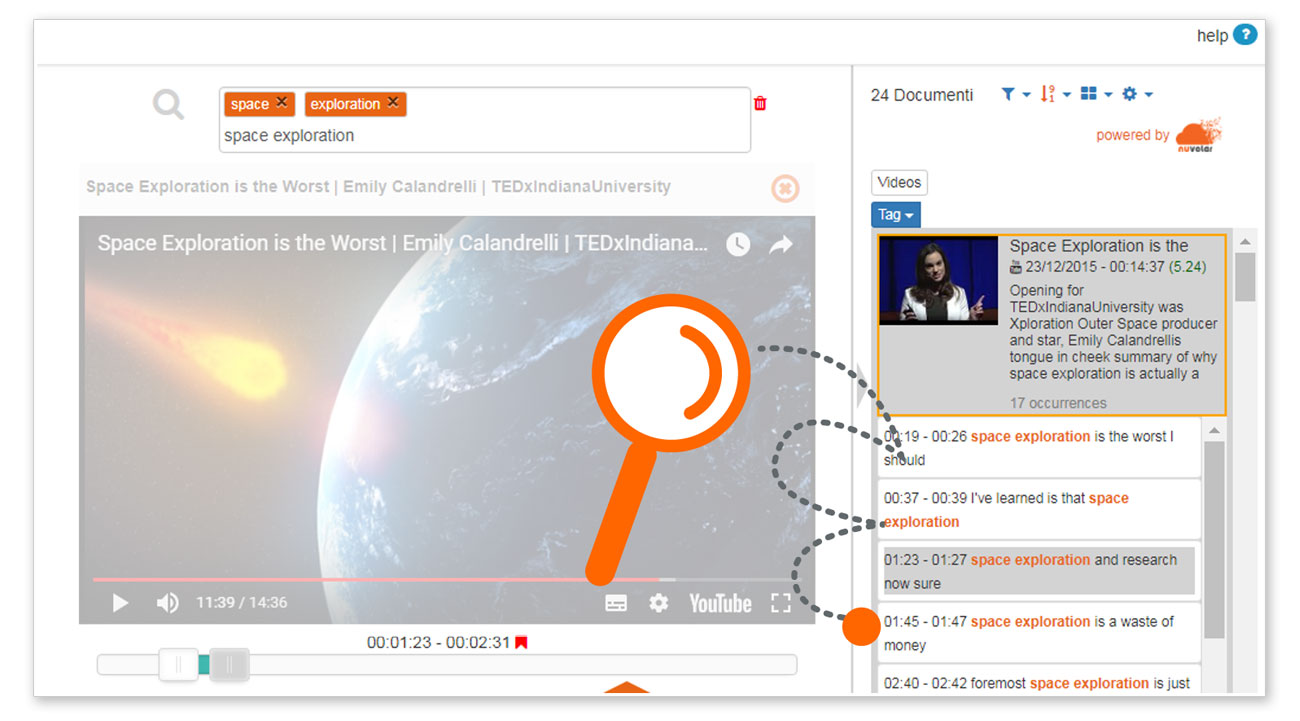Image resolution: width=1300 pixels, height=721 pixels.
Task: Open the settings gear dropdown
Action: (1137, 94)
